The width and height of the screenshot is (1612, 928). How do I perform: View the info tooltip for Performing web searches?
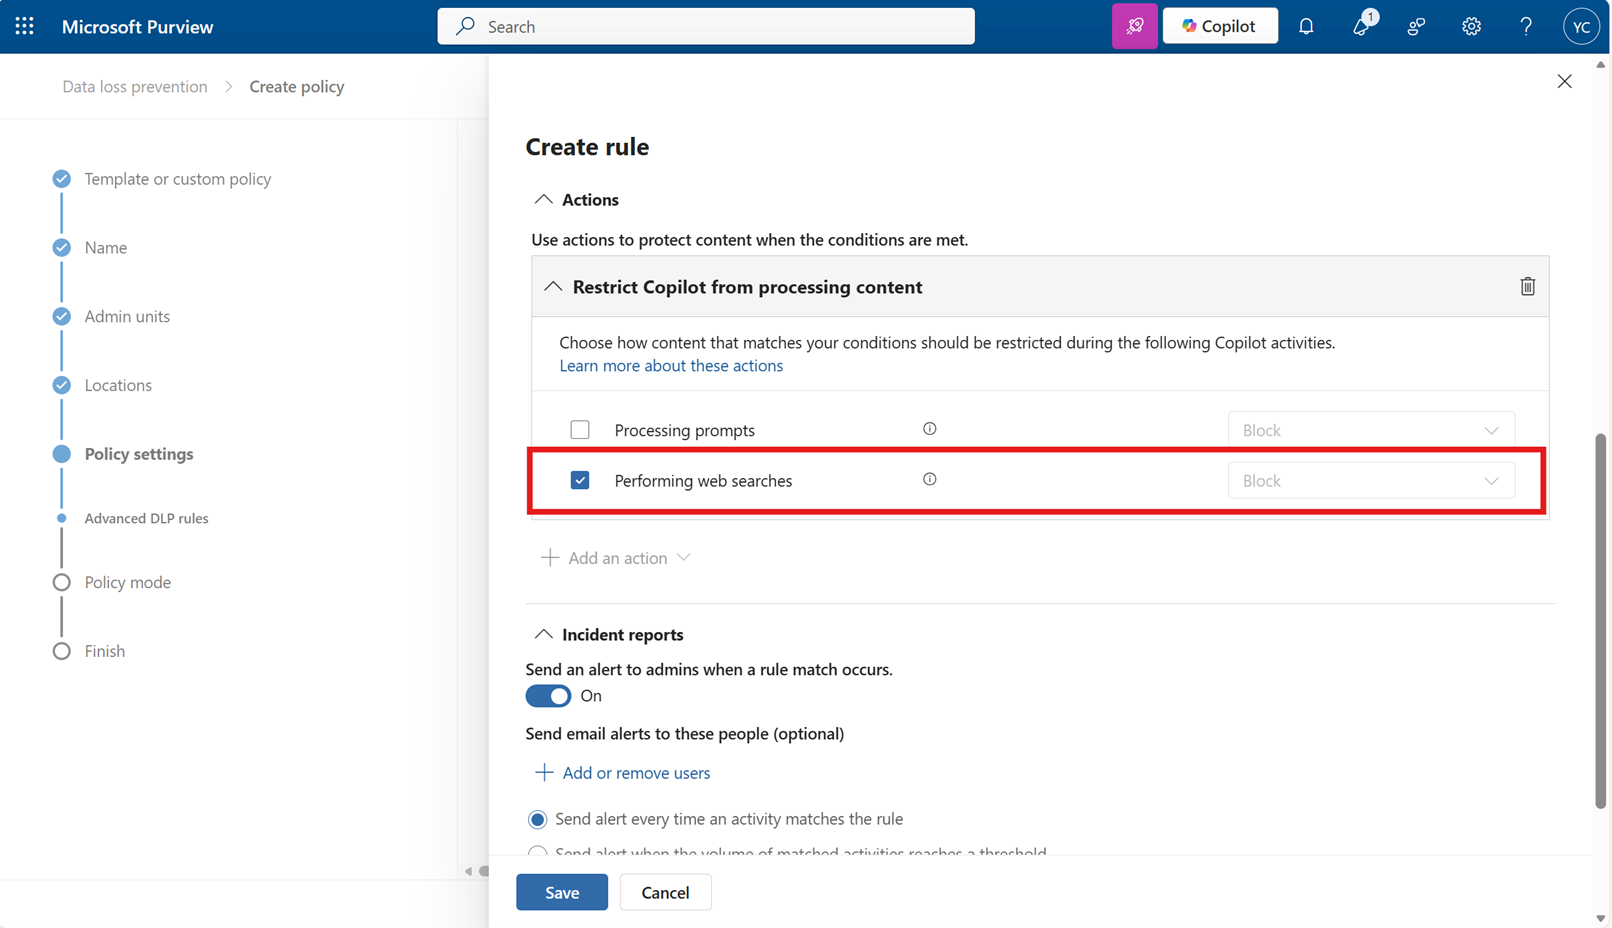tap(929, 479)
